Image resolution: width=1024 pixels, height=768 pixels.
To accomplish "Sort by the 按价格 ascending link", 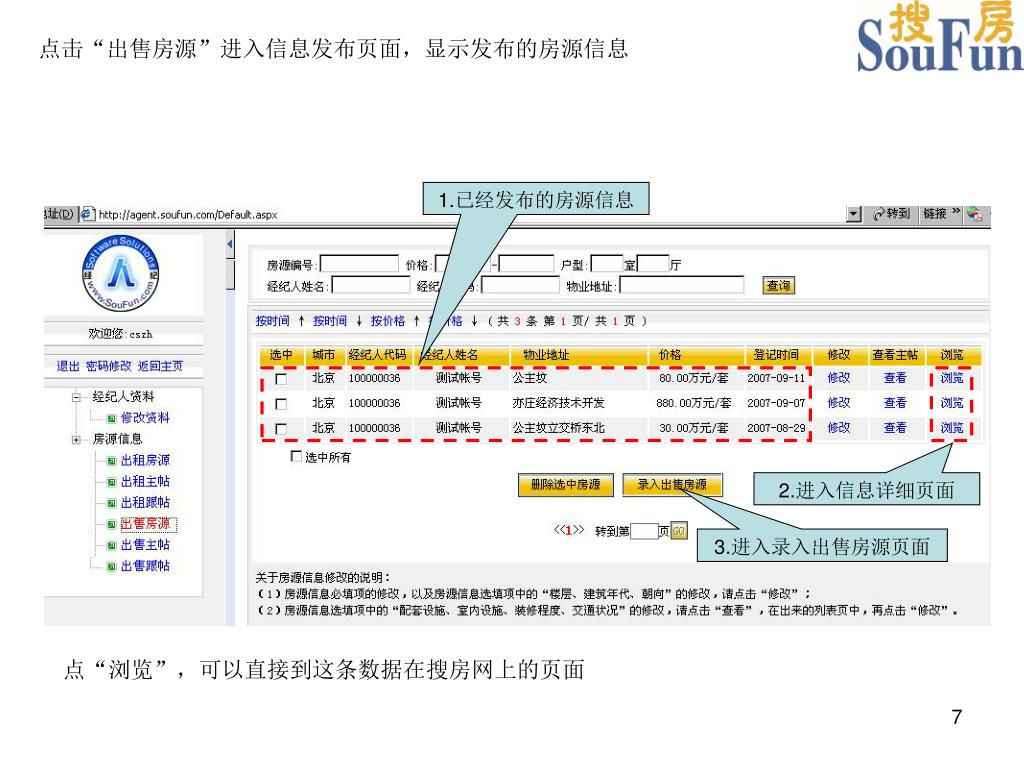I will [387, 321].
